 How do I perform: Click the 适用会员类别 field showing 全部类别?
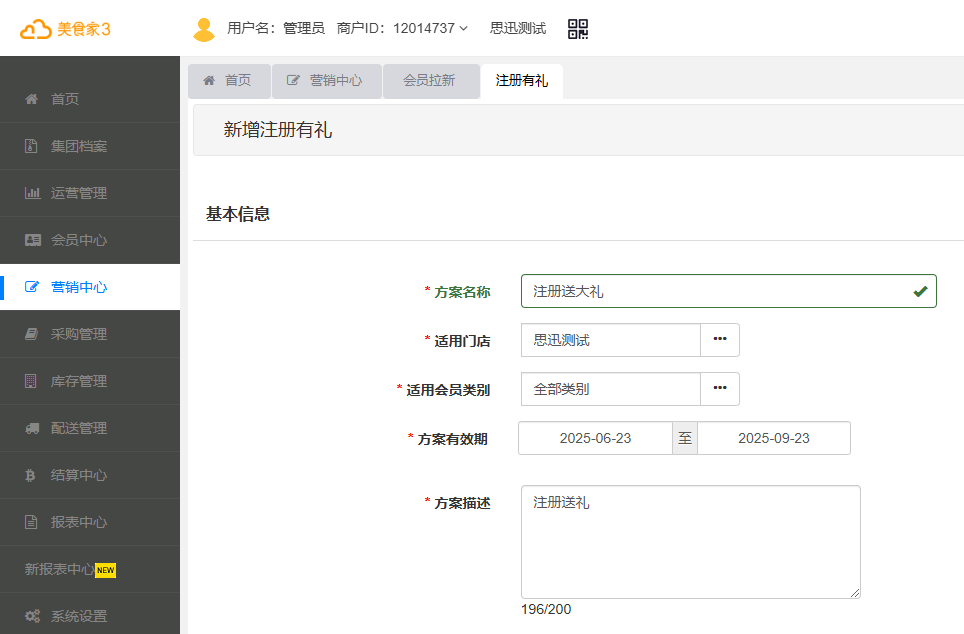610,389
